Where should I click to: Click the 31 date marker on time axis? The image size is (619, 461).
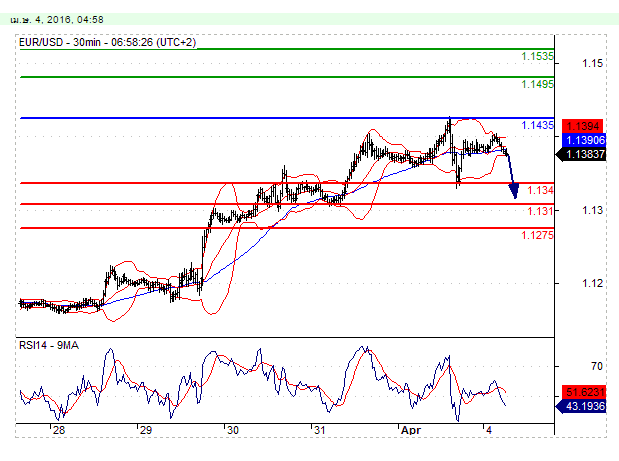[x=318, y=429]
